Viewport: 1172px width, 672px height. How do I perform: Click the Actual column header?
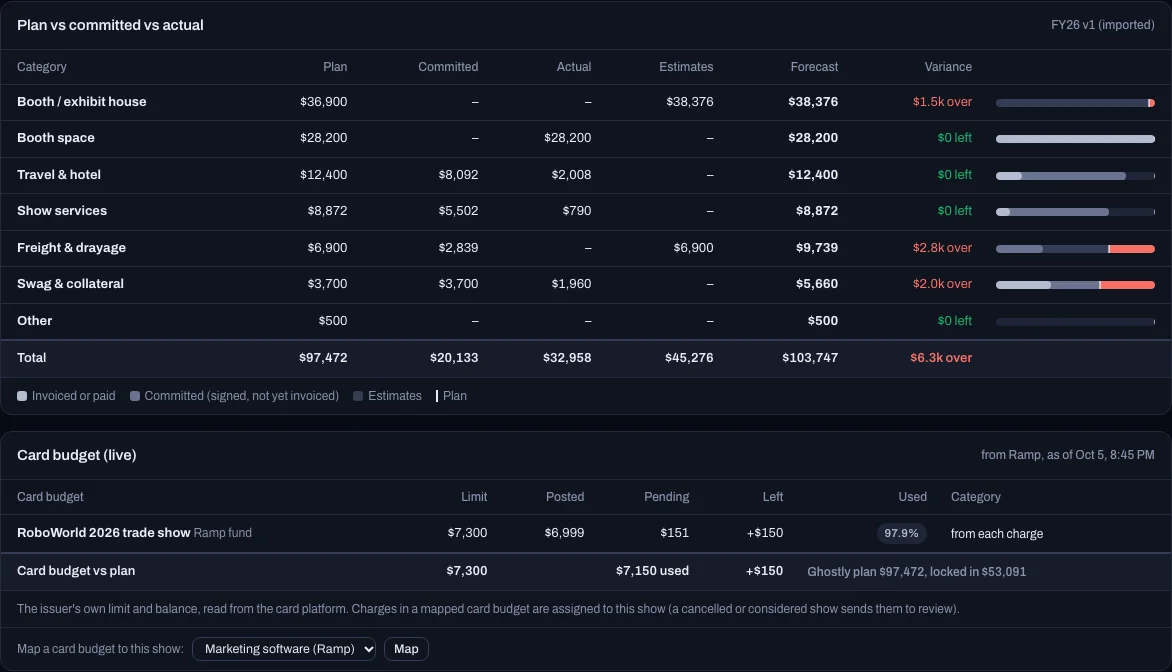tap(573, 67)
